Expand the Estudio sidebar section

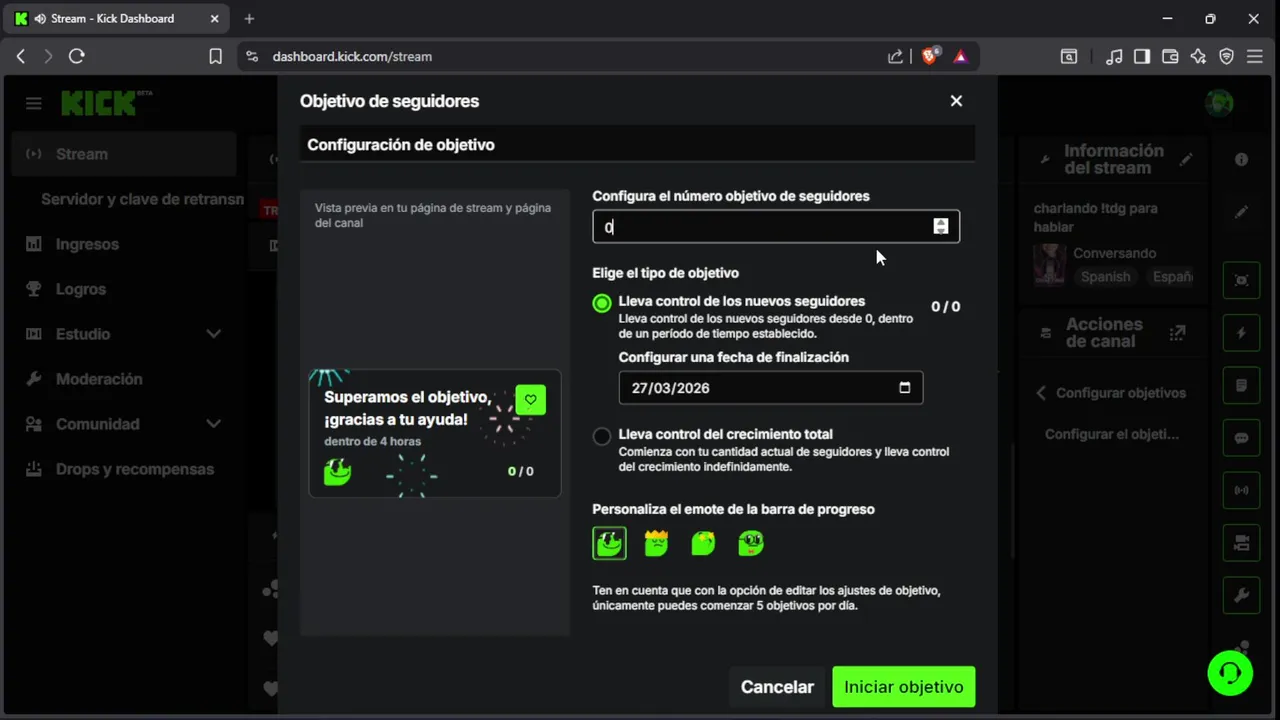[x=213, y=334]
